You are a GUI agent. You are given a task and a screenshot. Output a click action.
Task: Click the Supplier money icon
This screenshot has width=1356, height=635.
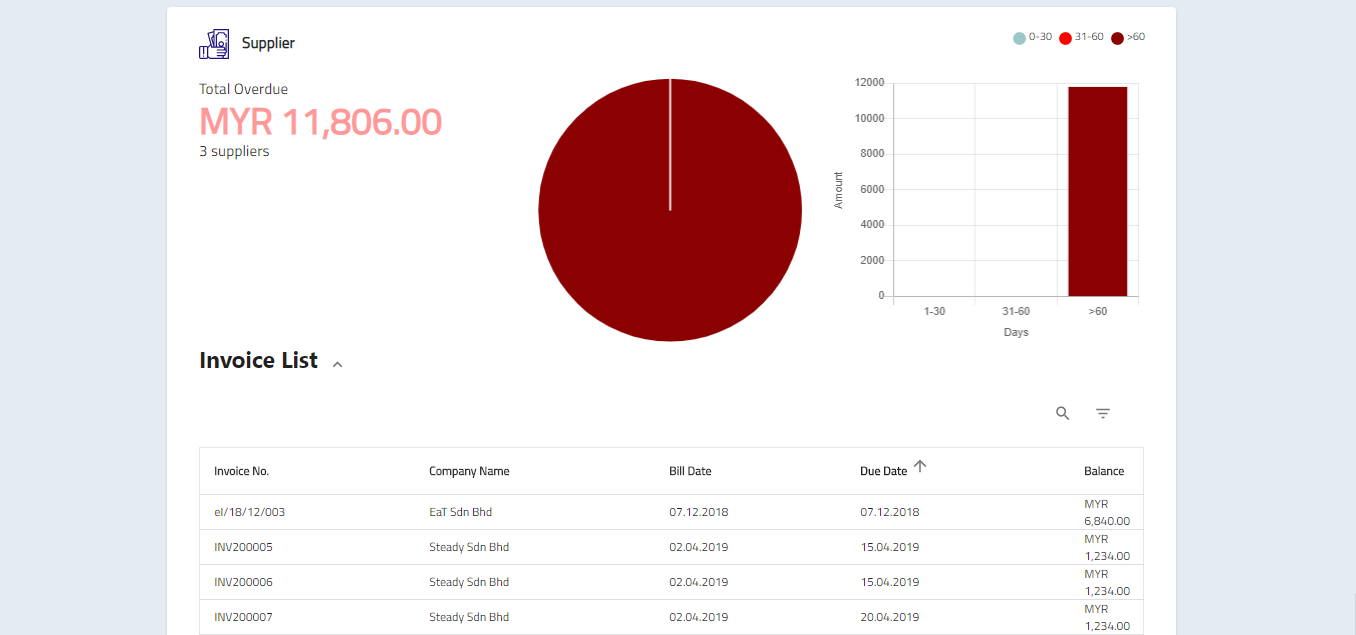[x=214, y=44]
